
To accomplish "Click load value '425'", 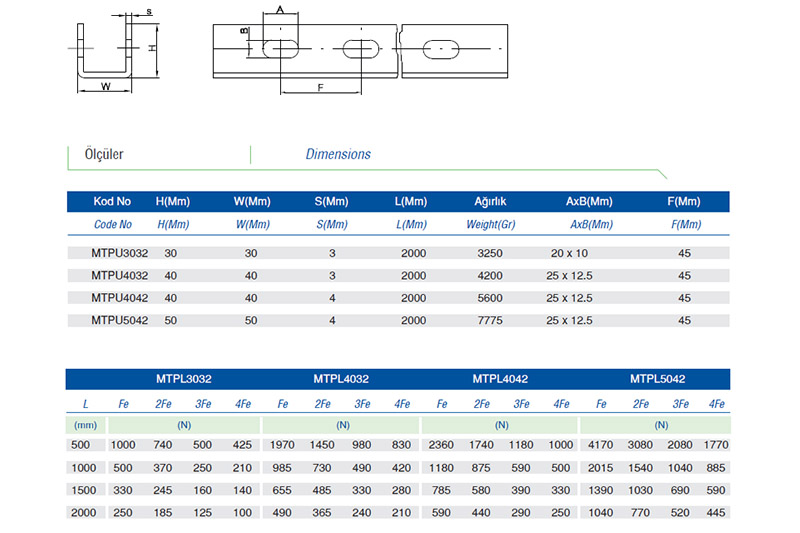I will (242, 445).
